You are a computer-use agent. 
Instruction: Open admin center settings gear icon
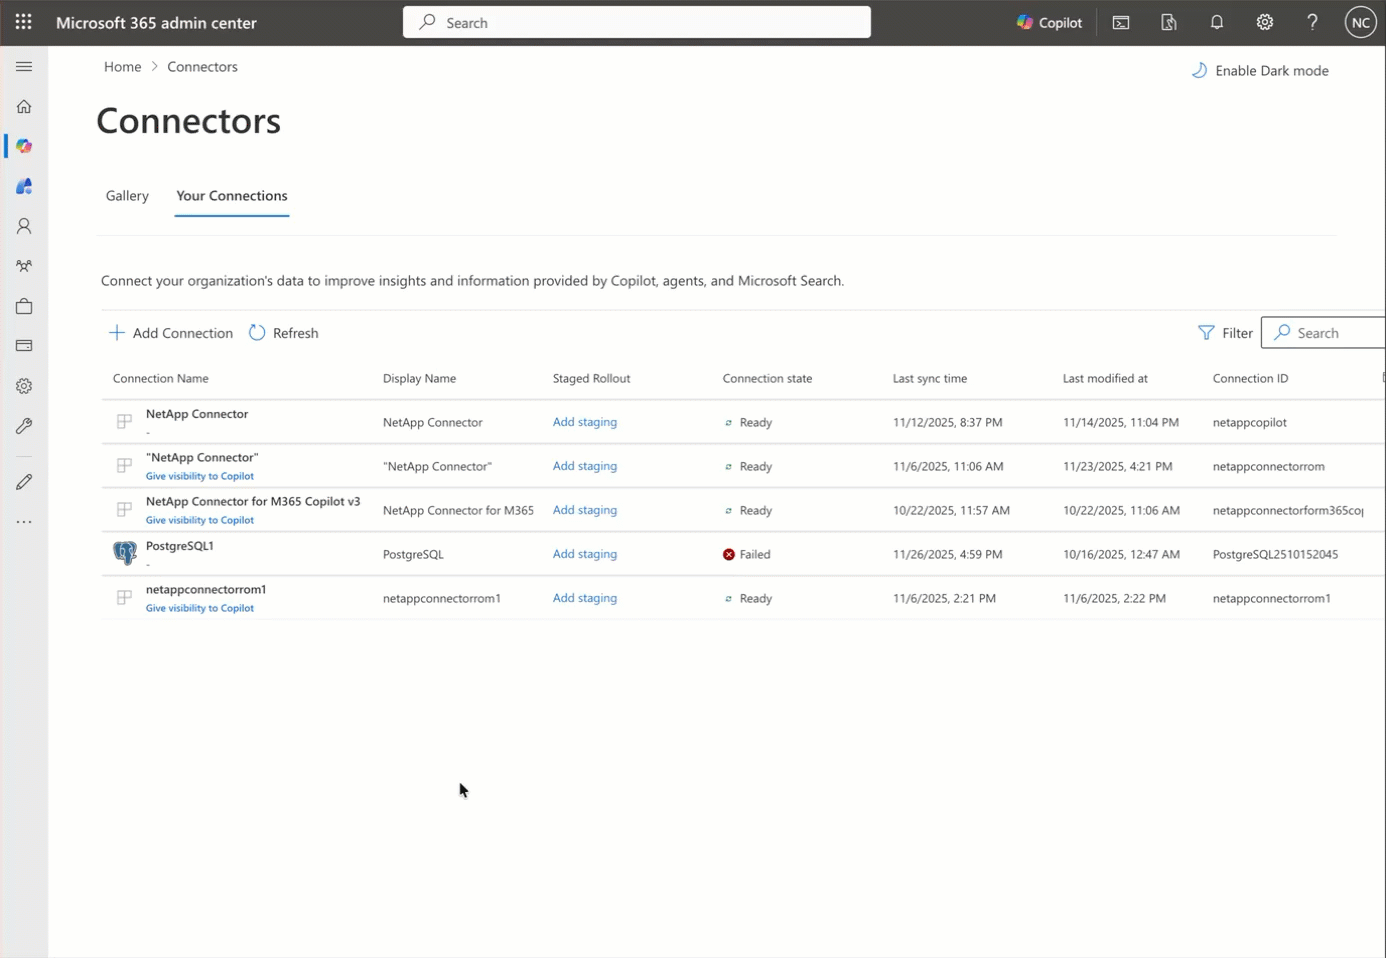pyautogui.click(x=1264, y=22)
